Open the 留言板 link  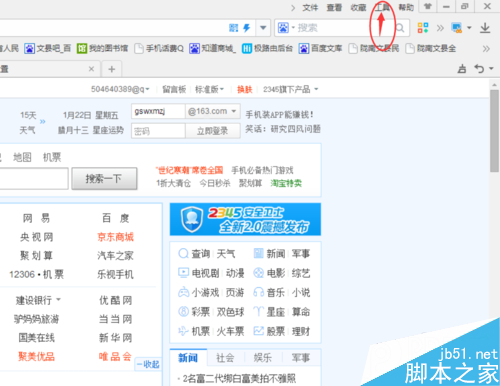174,89
